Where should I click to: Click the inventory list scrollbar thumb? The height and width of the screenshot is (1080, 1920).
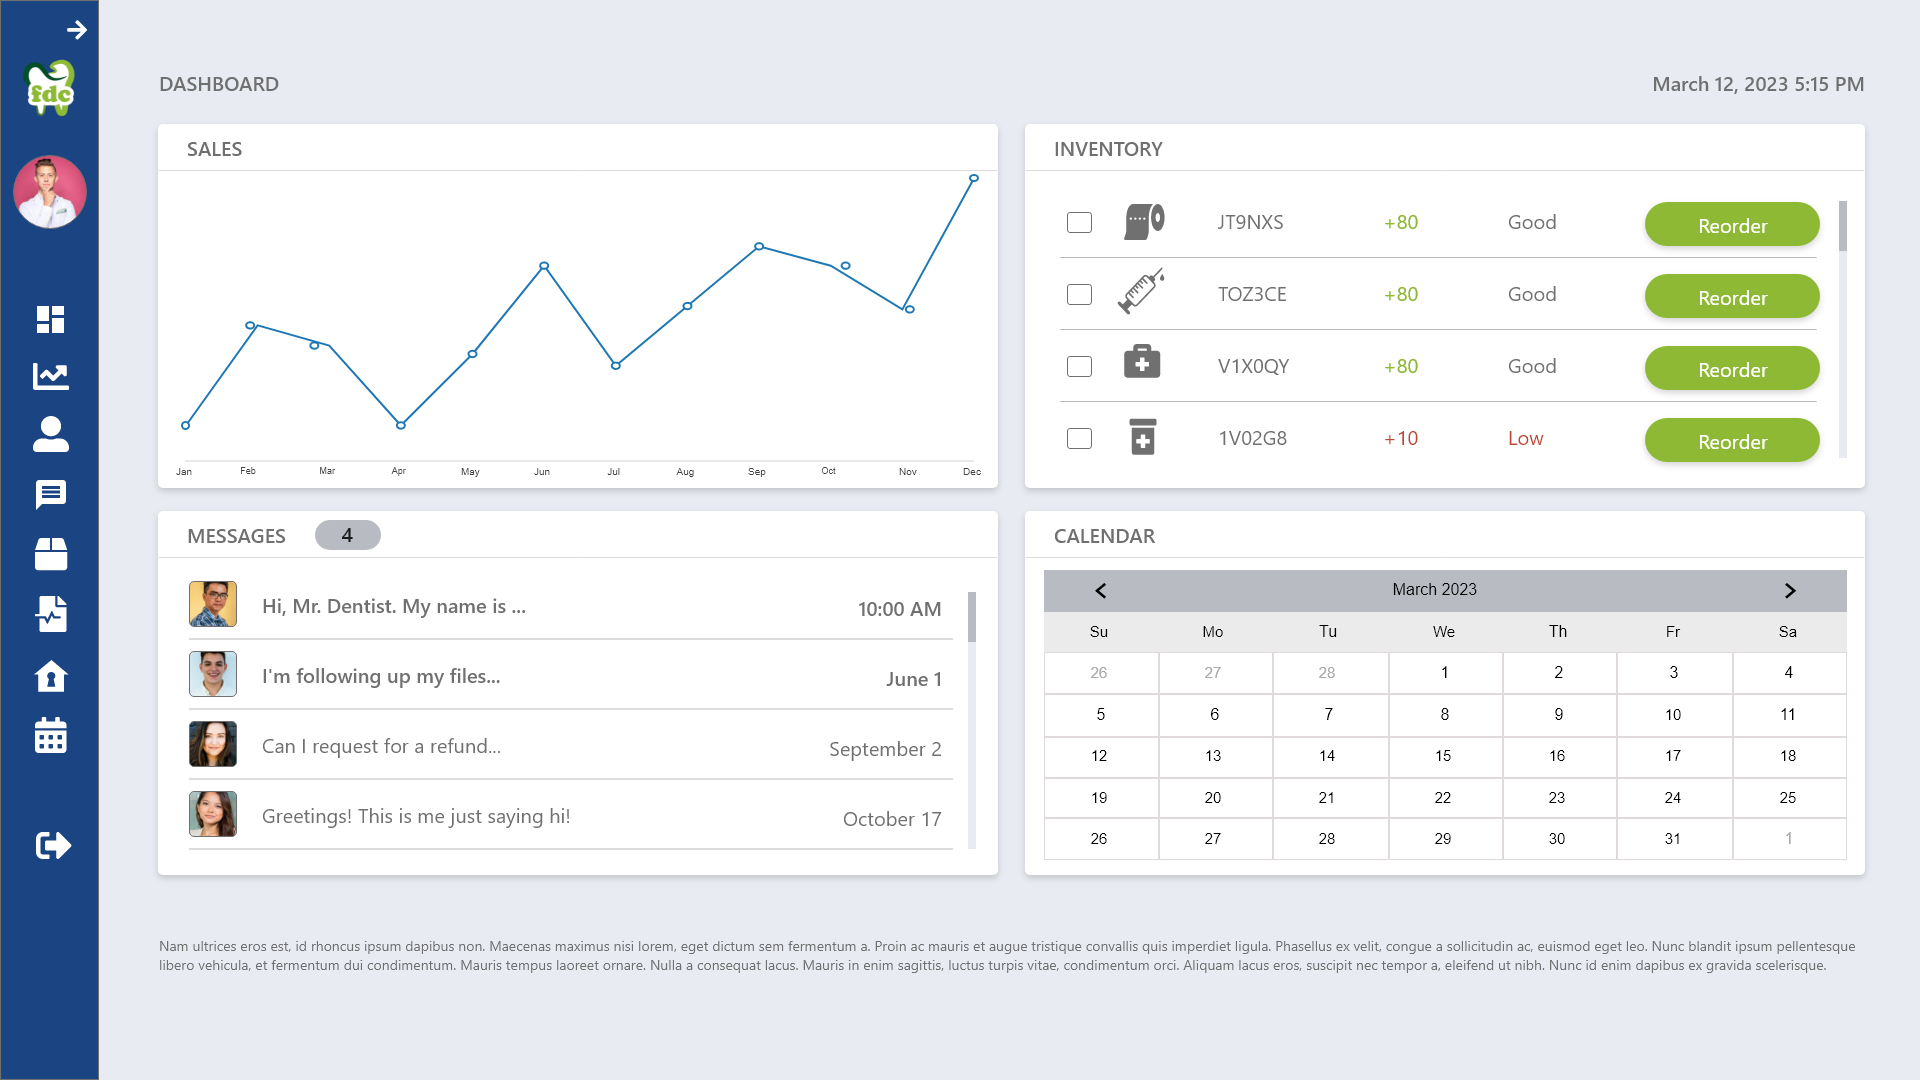pos(1842,226)
